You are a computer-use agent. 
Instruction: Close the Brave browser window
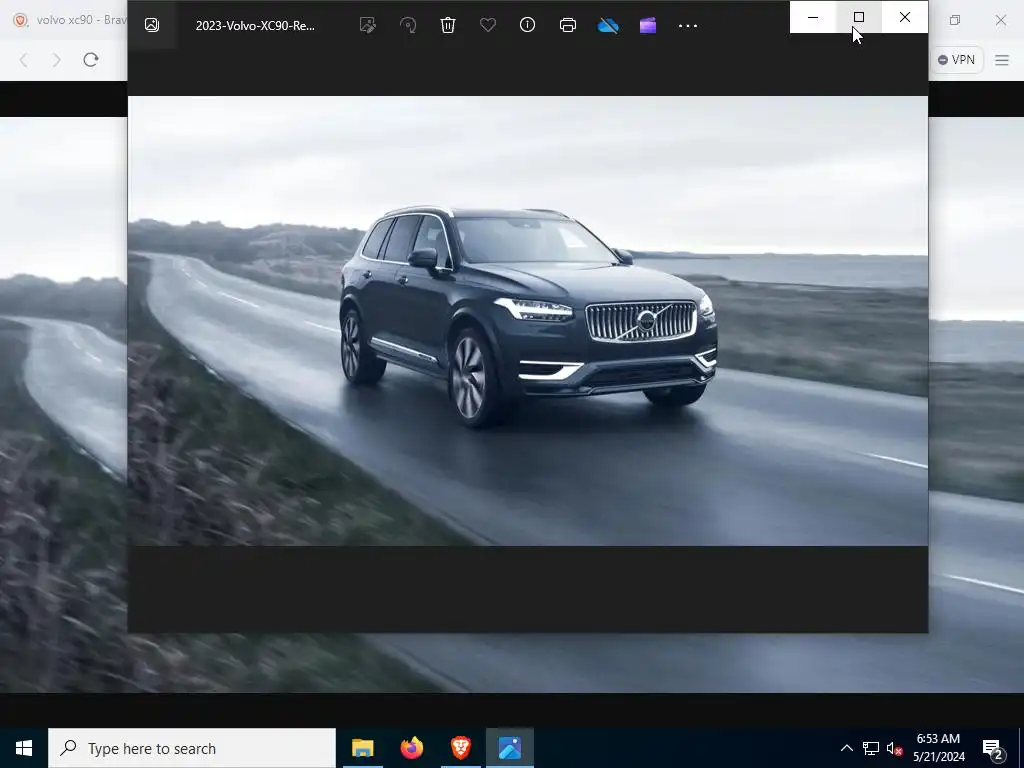pos(1000,20)
